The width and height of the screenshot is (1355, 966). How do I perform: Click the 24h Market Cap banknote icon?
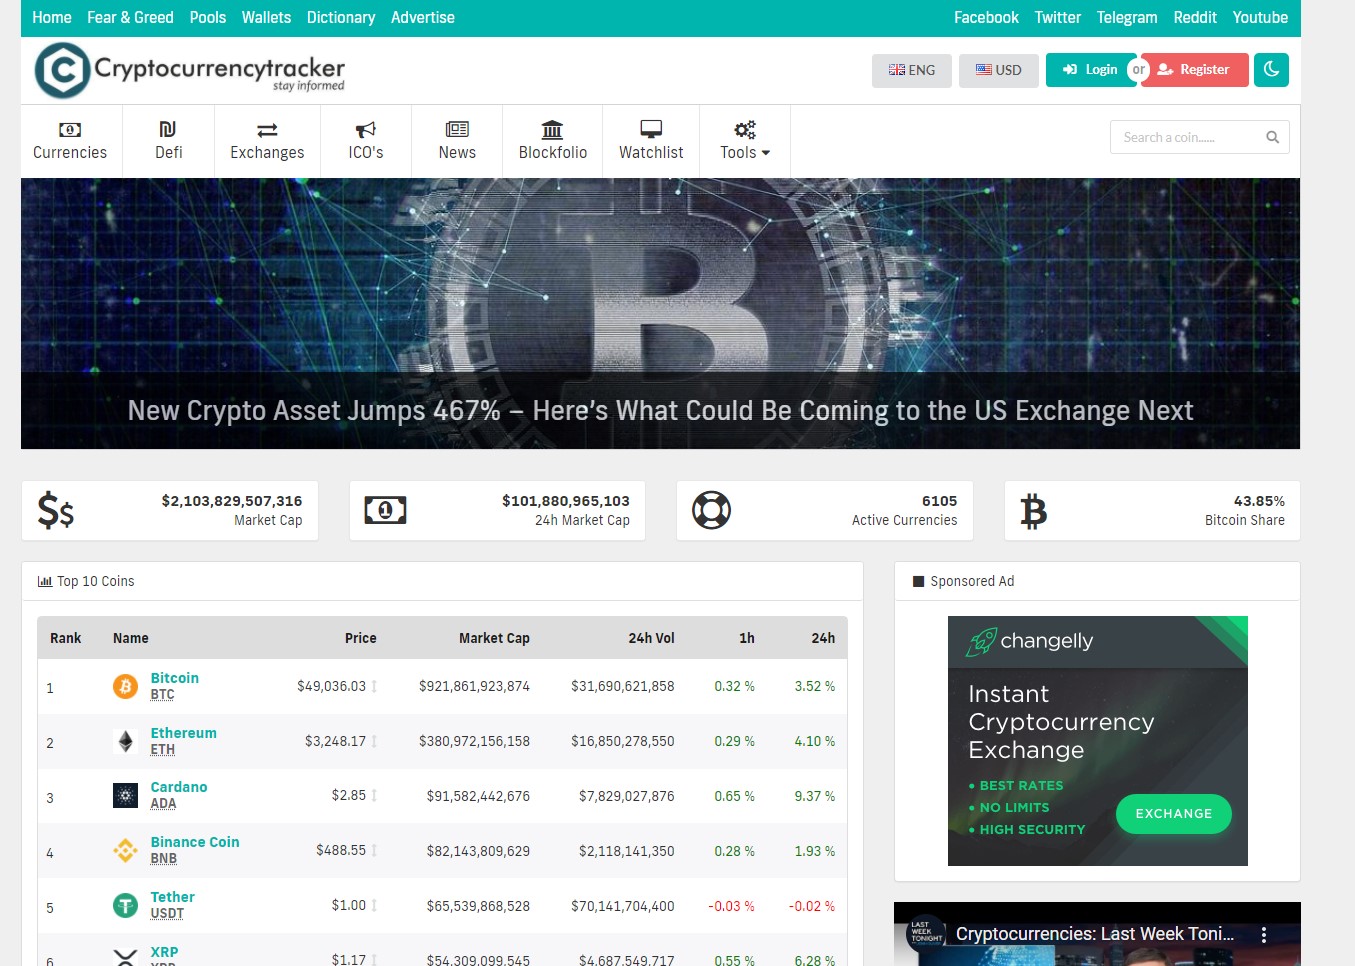385,510
